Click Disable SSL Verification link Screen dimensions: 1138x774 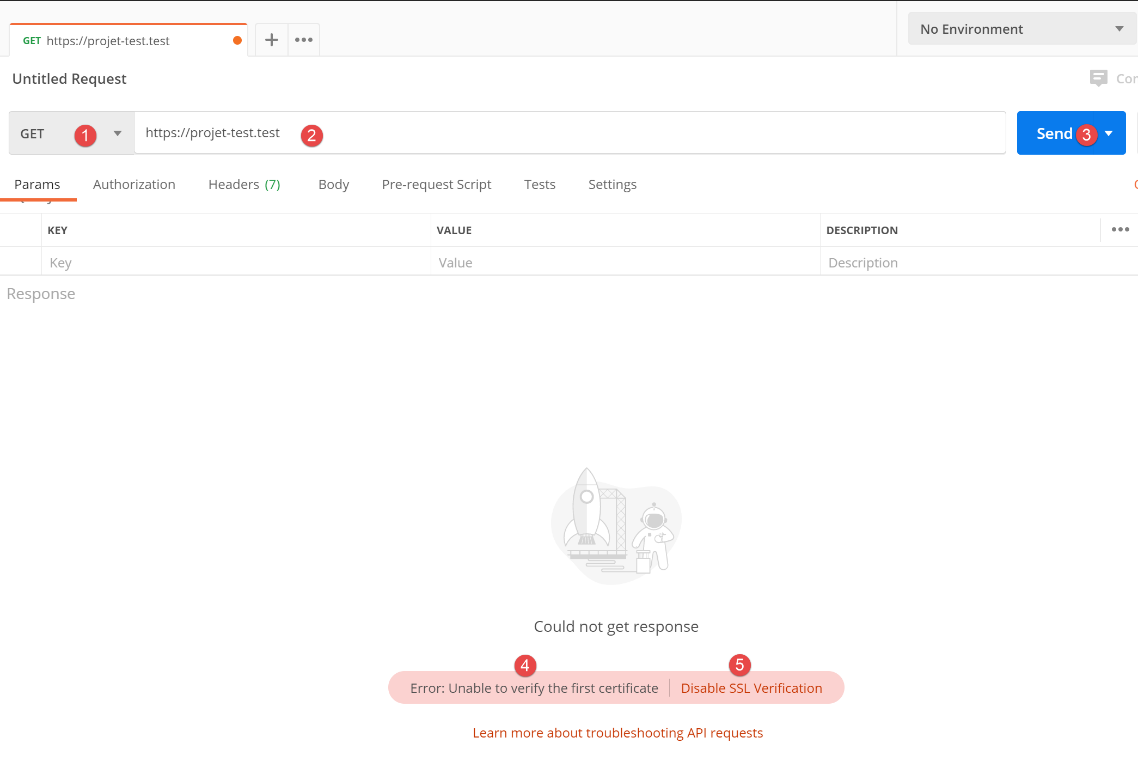[751, 688]
